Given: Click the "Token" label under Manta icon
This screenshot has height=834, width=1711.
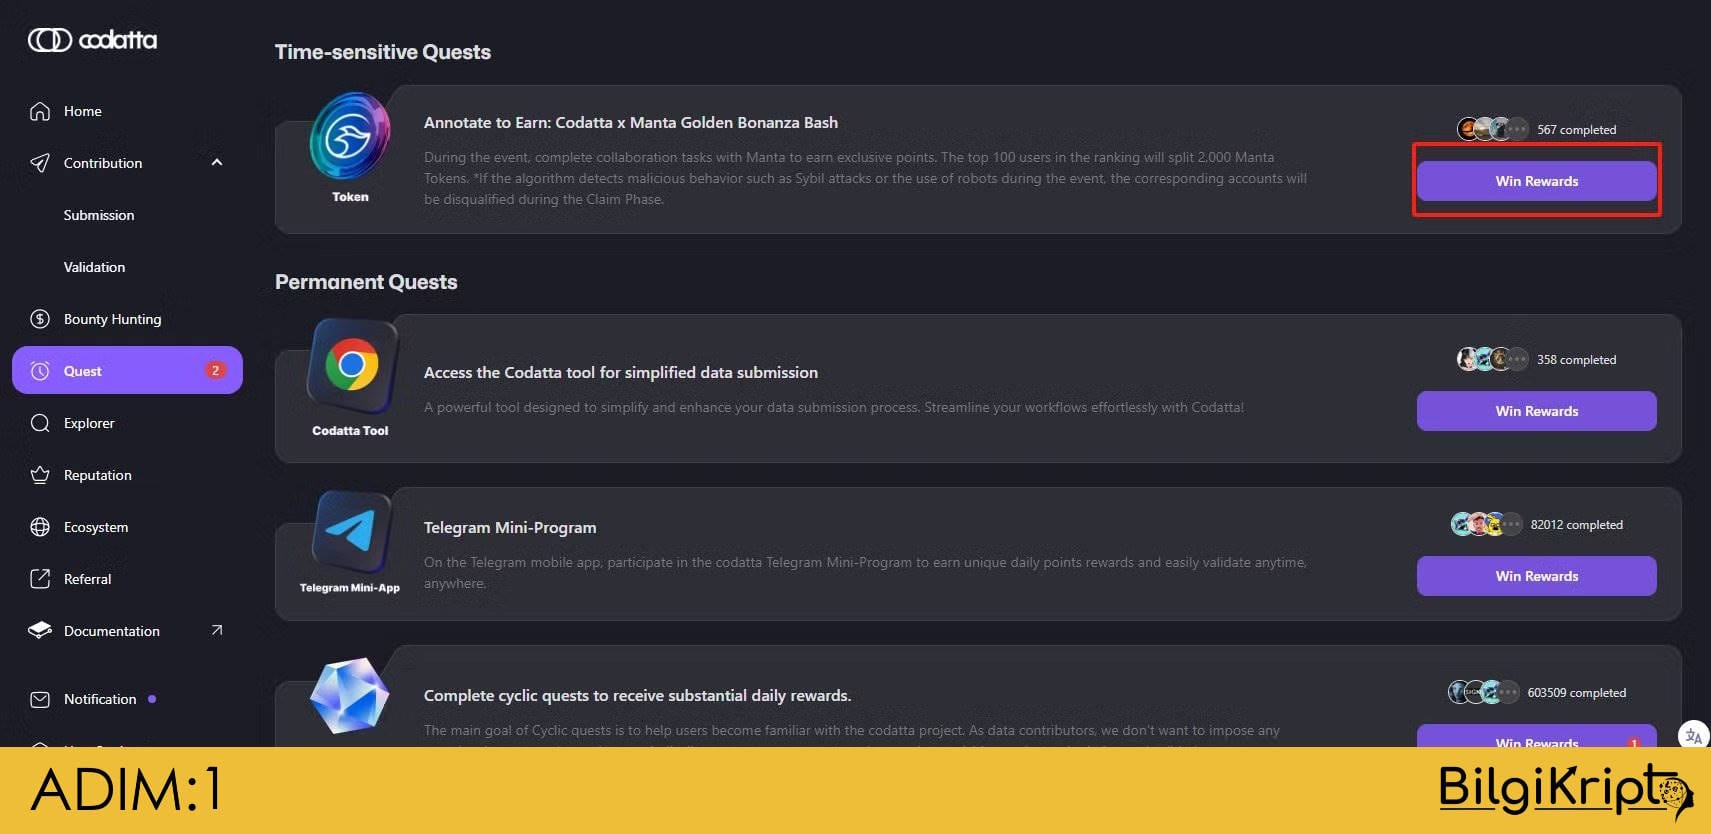Looking at the screenshot, I should [x=350, y=197].
